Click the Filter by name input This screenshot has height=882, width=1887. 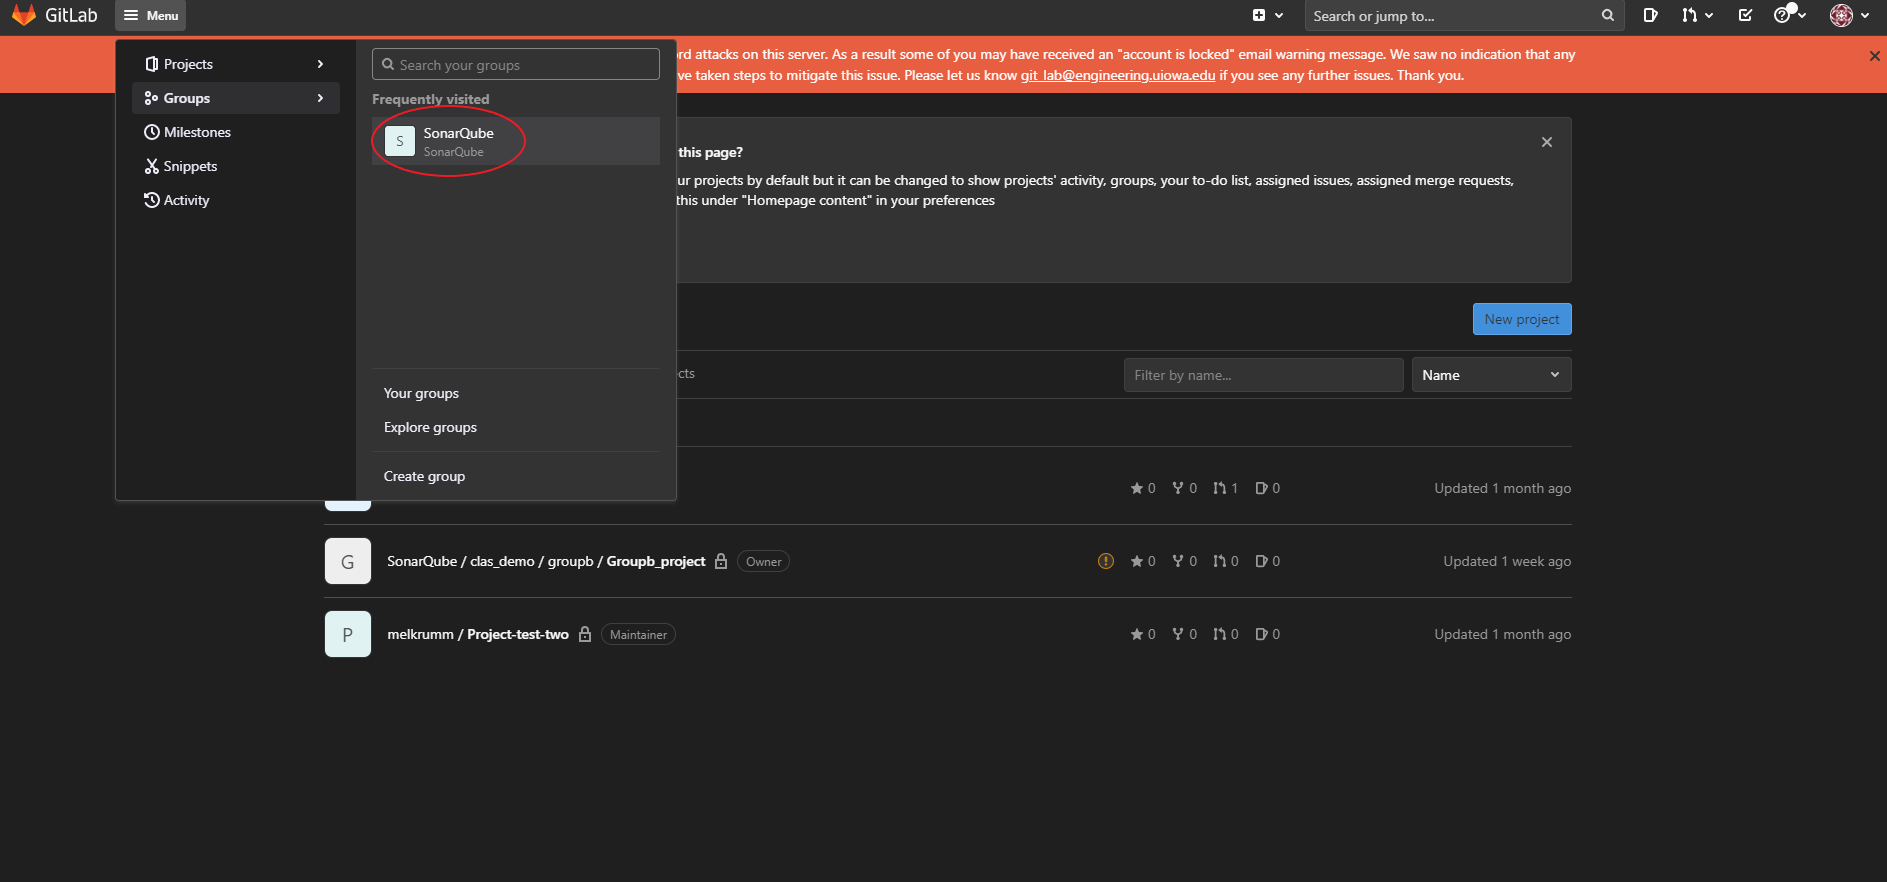pos(1262,375)
